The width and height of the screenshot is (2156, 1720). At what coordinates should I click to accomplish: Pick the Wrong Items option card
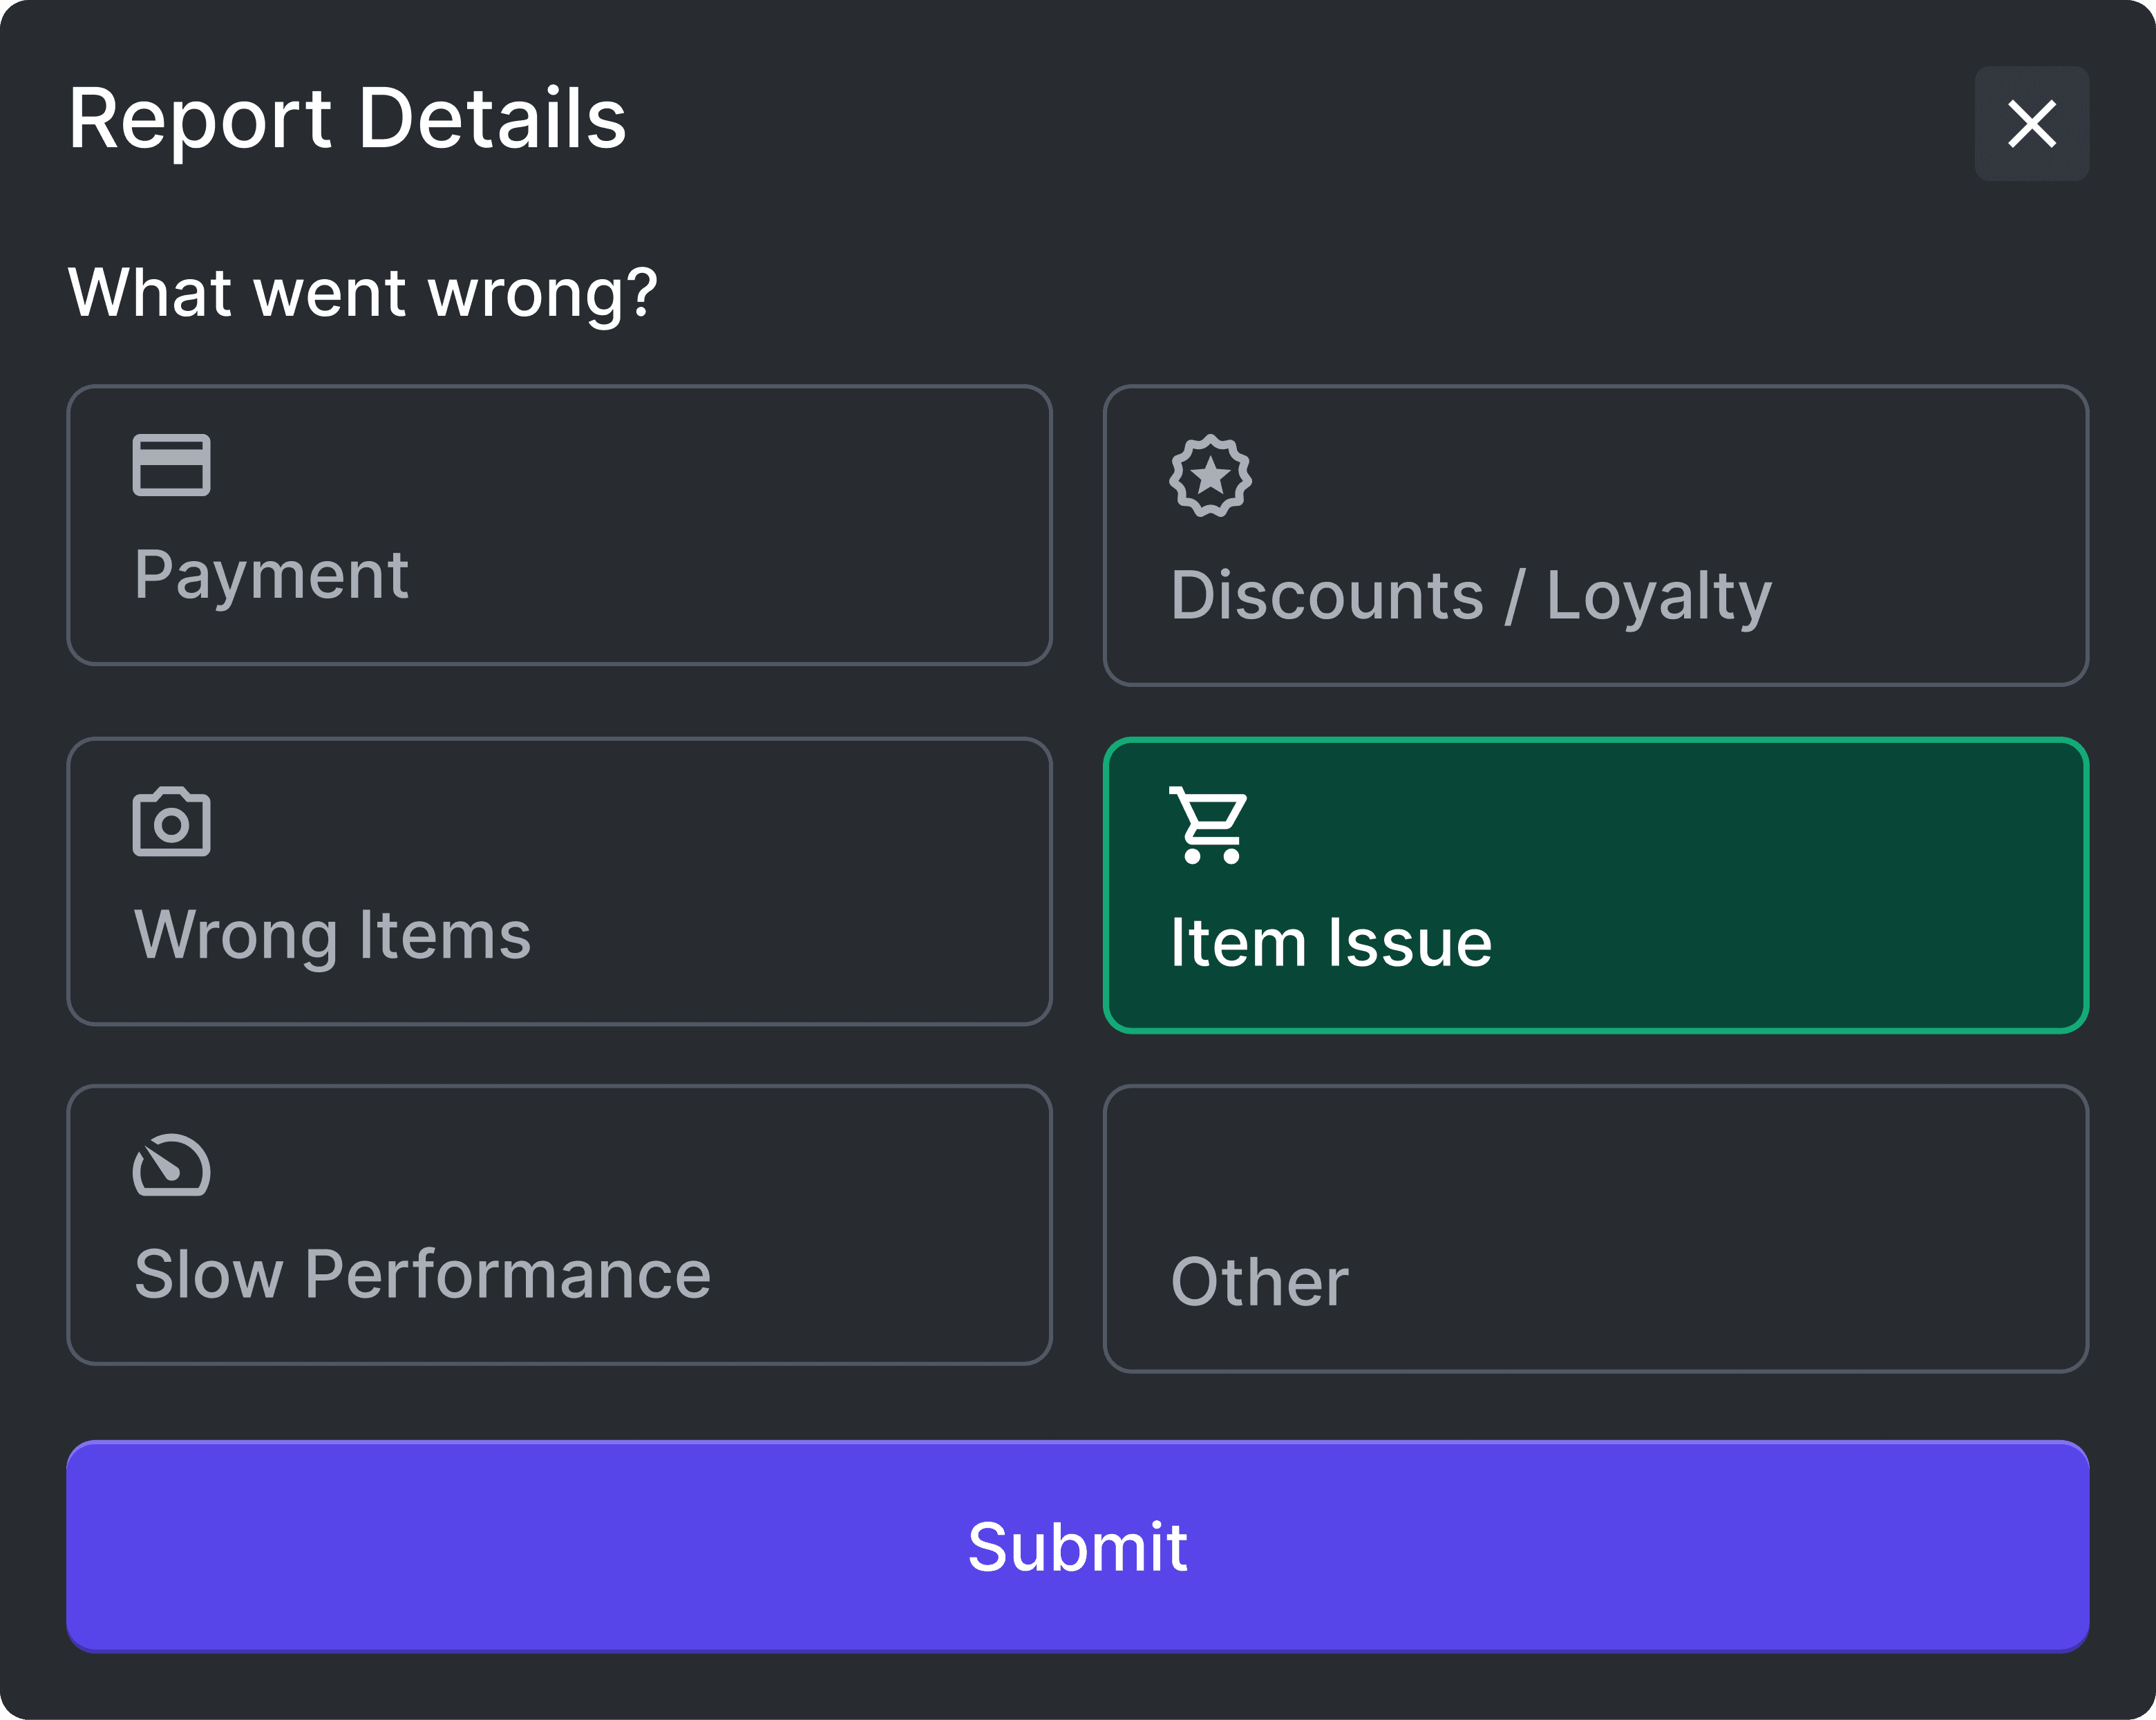click(x=559, y=881)
